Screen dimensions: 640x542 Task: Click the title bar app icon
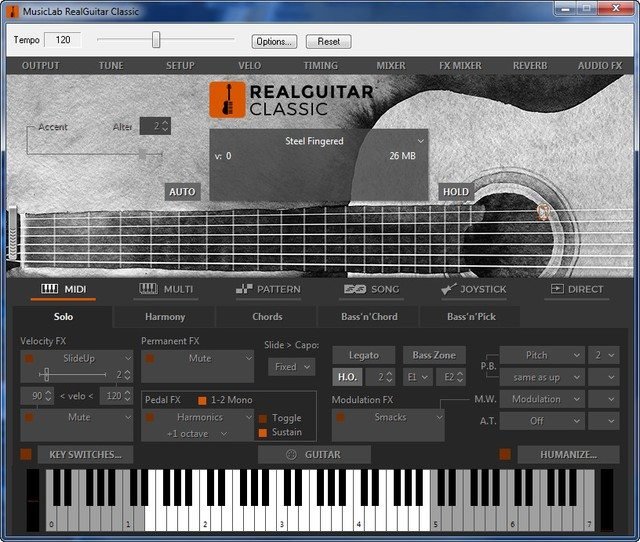tap(13, 11)
